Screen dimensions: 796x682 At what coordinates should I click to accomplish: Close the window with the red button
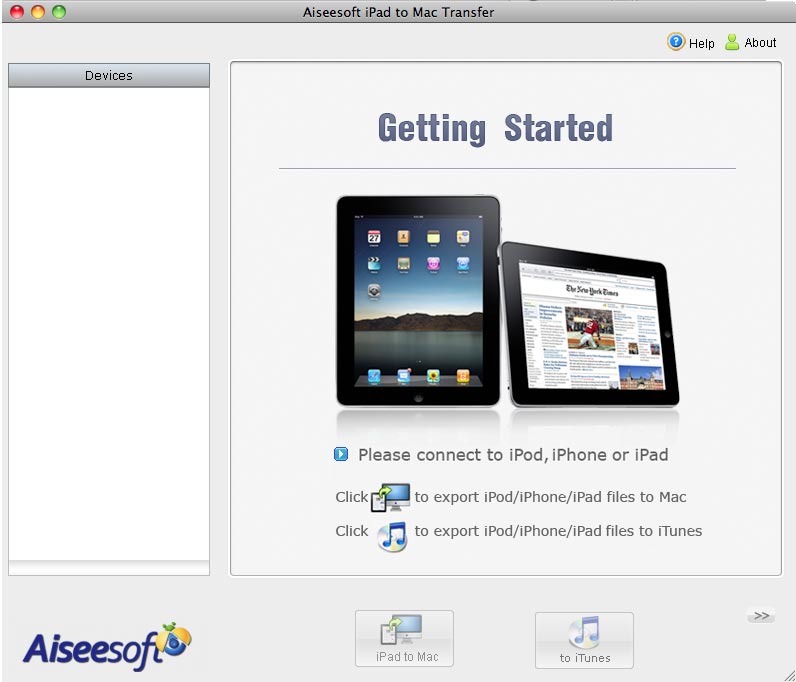[17, 12]
